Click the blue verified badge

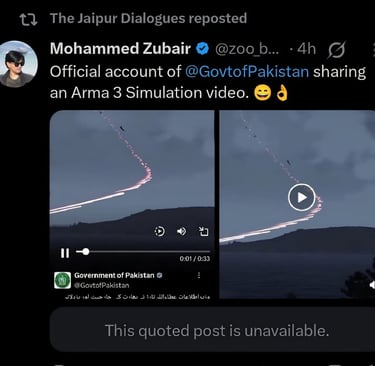[202, 49]
